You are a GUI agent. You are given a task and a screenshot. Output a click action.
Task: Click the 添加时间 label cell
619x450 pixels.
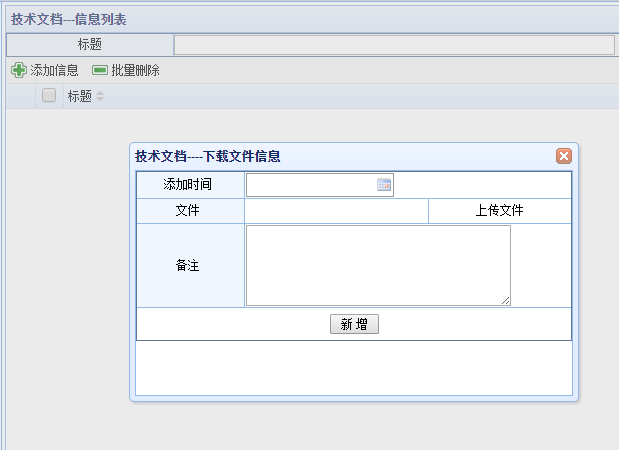pyautogui.click(x=189, y=185)
